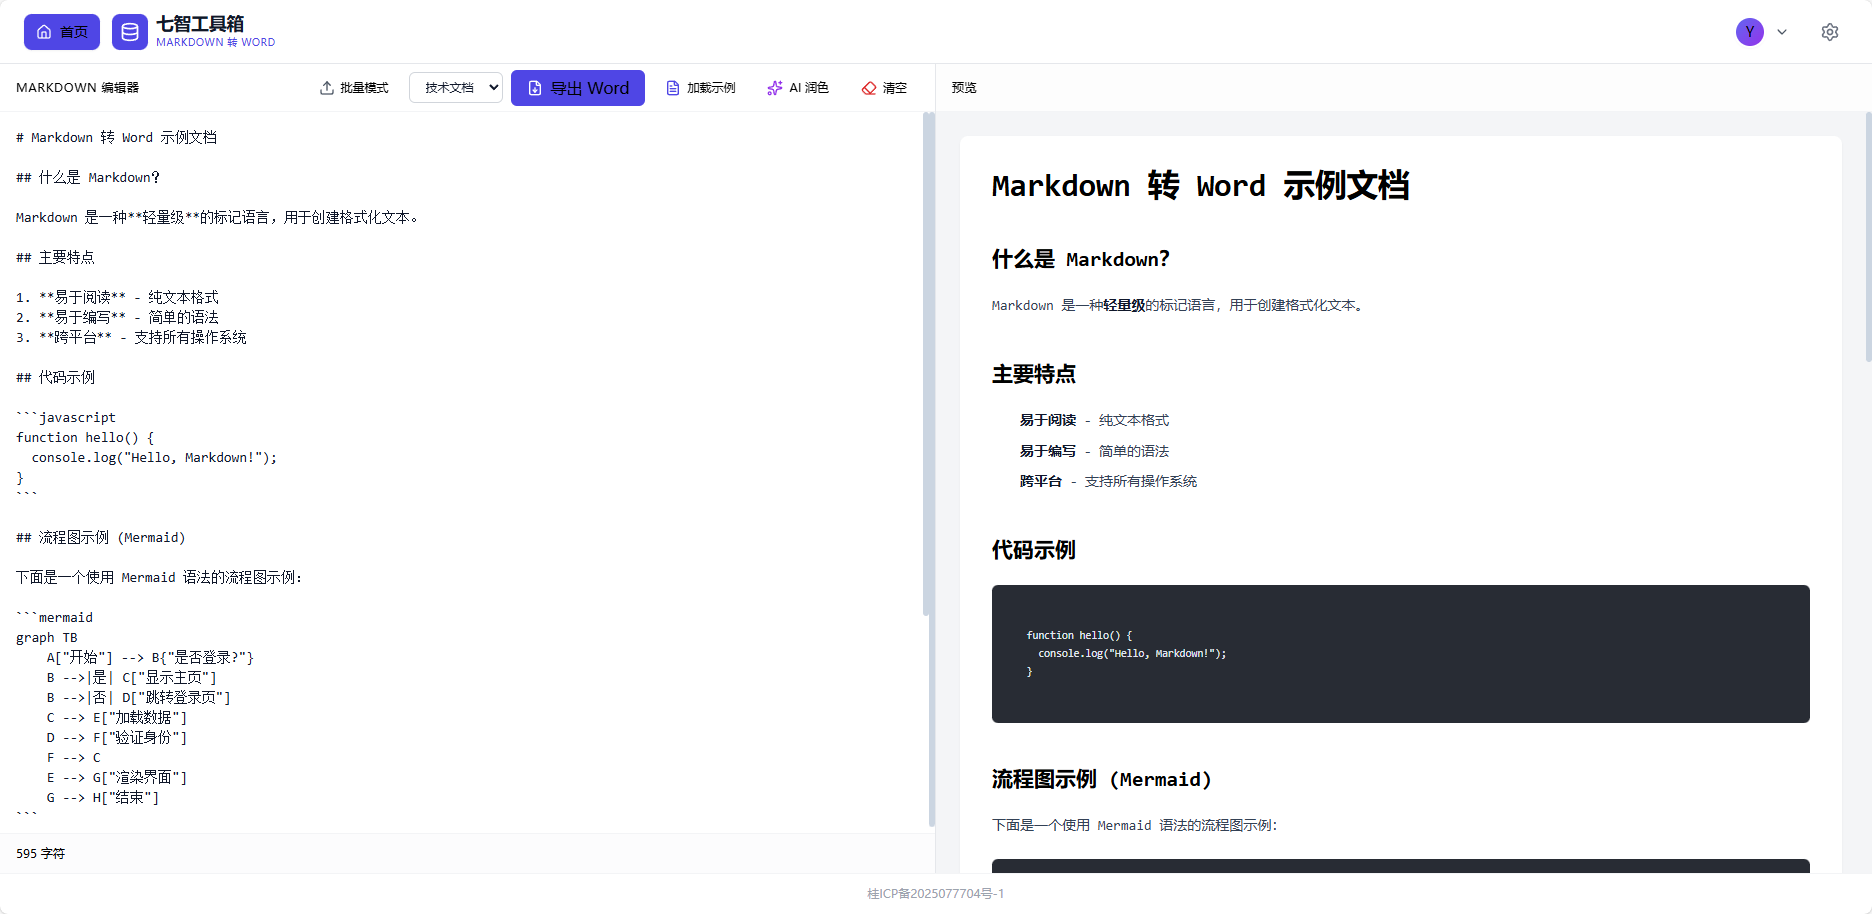Click the editor line 'G --> H["结束"]'
The width and height of the screenshot is (1872, 914).
[103, 797]
